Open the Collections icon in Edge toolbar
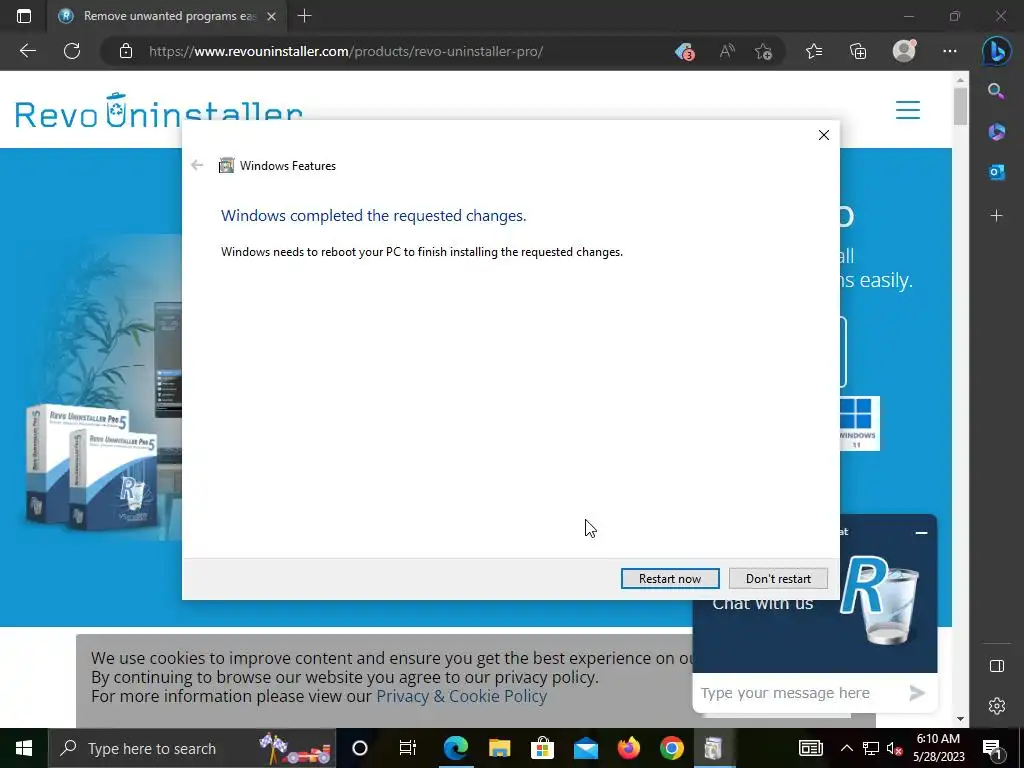Screen dimensions: 1024x768 point(858,51)
